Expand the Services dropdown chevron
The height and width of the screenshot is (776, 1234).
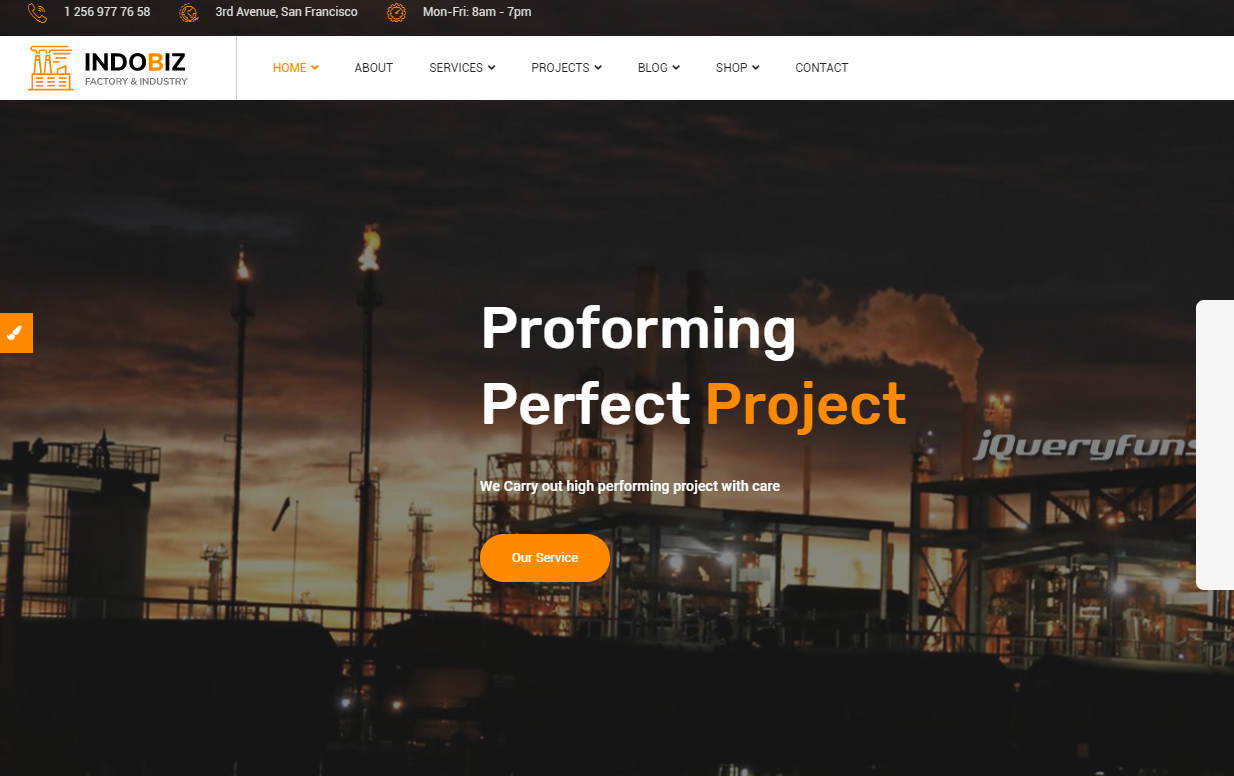click(492, 68)
